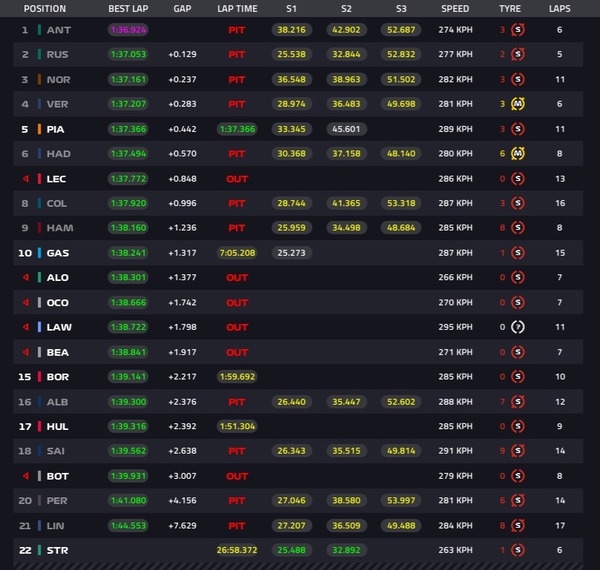The height and width of the screenshot is (570, 600).
Task: Select STR green sector one time 25.488
Action: (x=291, y=550)
